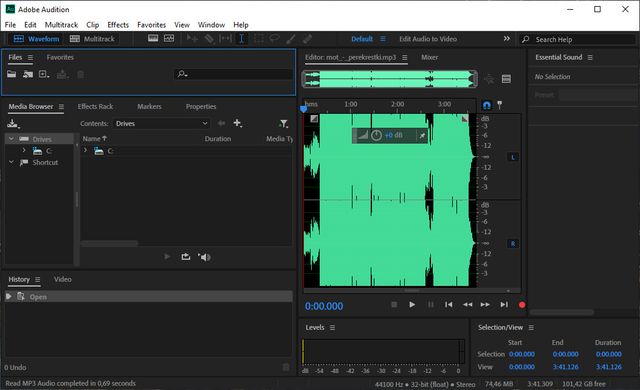Switch to Waveform editor view
The image size is (640, 390).
pyautogui.click(x=36, y=39)
